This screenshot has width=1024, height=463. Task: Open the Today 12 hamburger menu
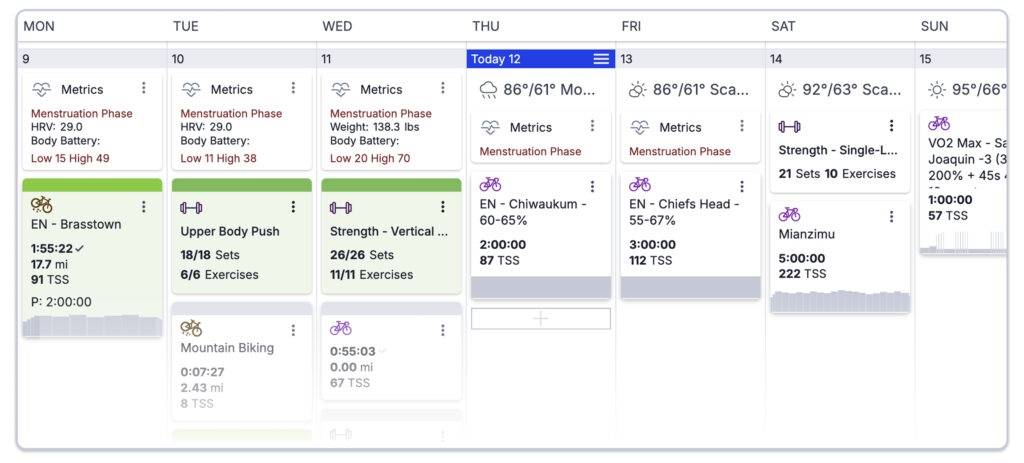(601, 59)
